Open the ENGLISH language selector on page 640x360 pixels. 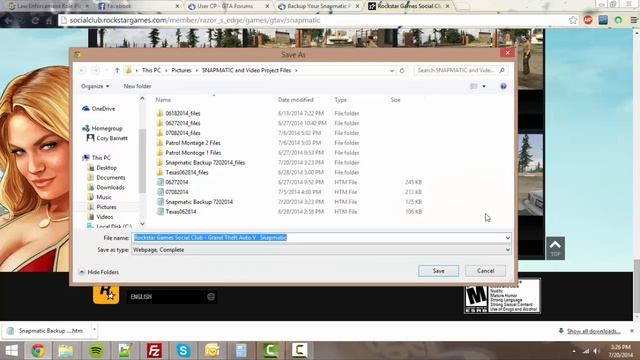[x=171, y=297]
